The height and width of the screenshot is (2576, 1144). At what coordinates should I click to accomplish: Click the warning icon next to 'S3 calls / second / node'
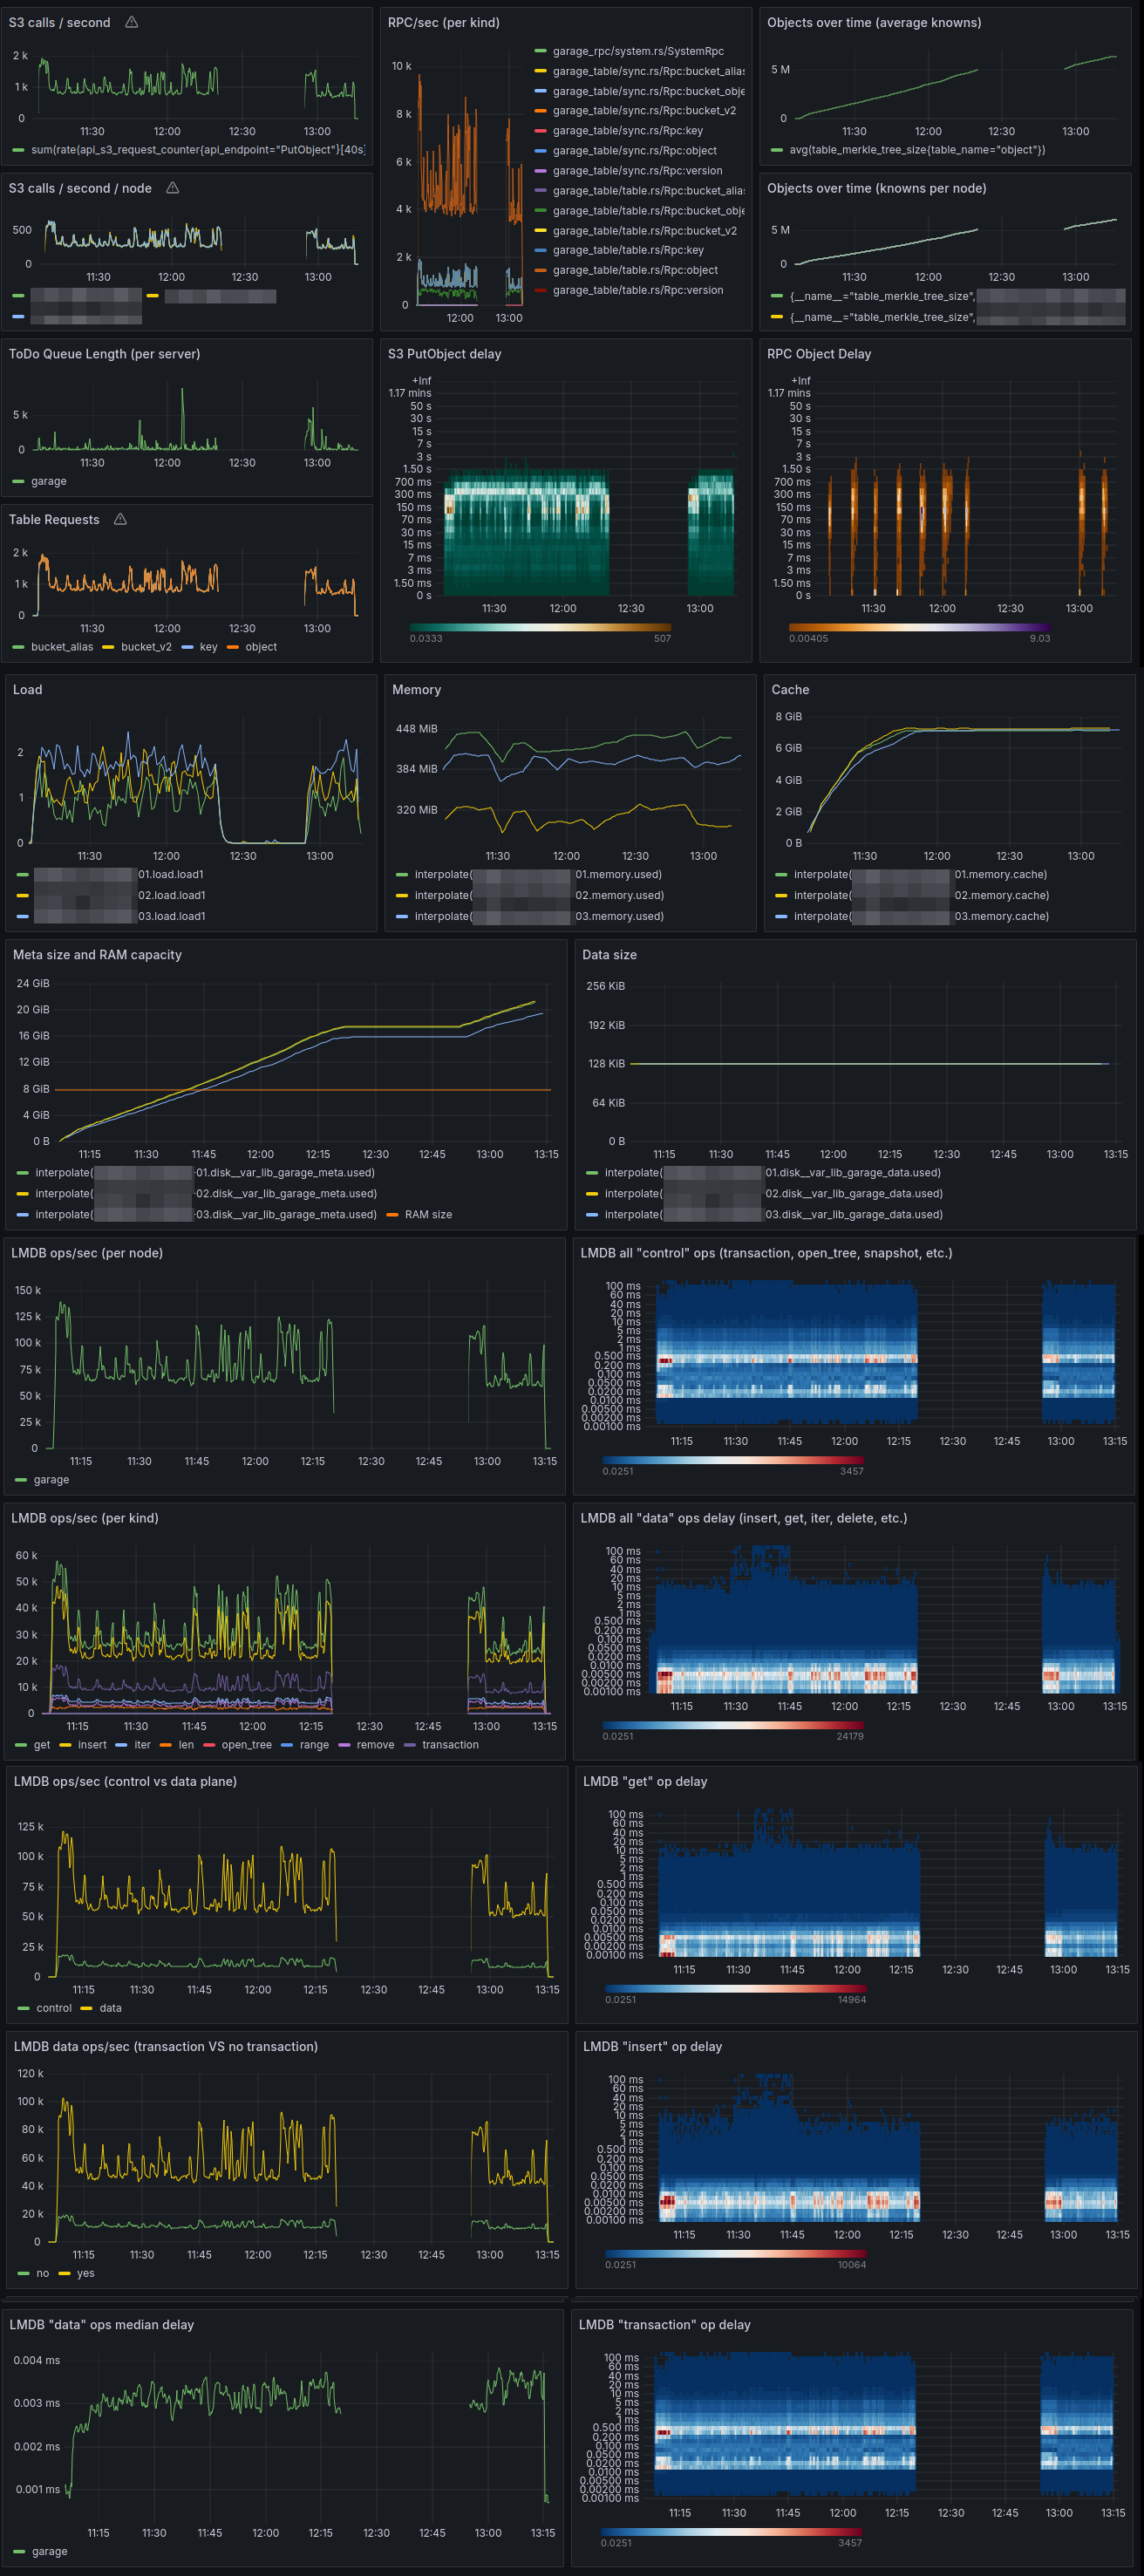(x=173, y=188)
